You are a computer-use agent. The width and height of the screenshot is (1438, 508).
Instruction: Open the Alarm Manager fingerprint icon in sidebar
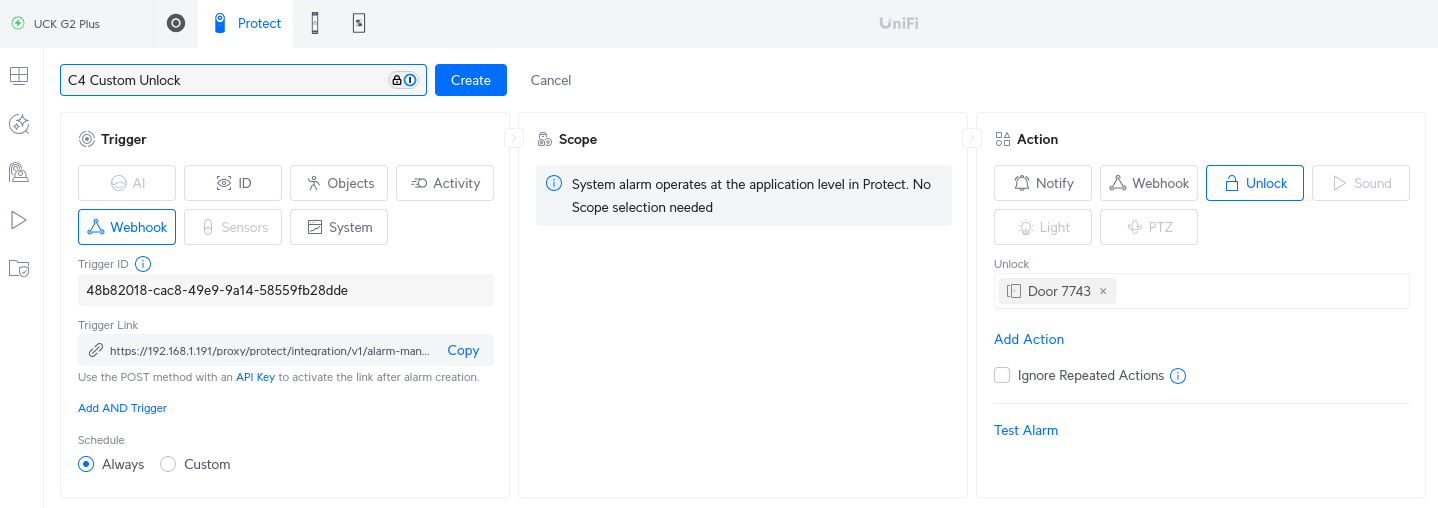tap(19, 172)
